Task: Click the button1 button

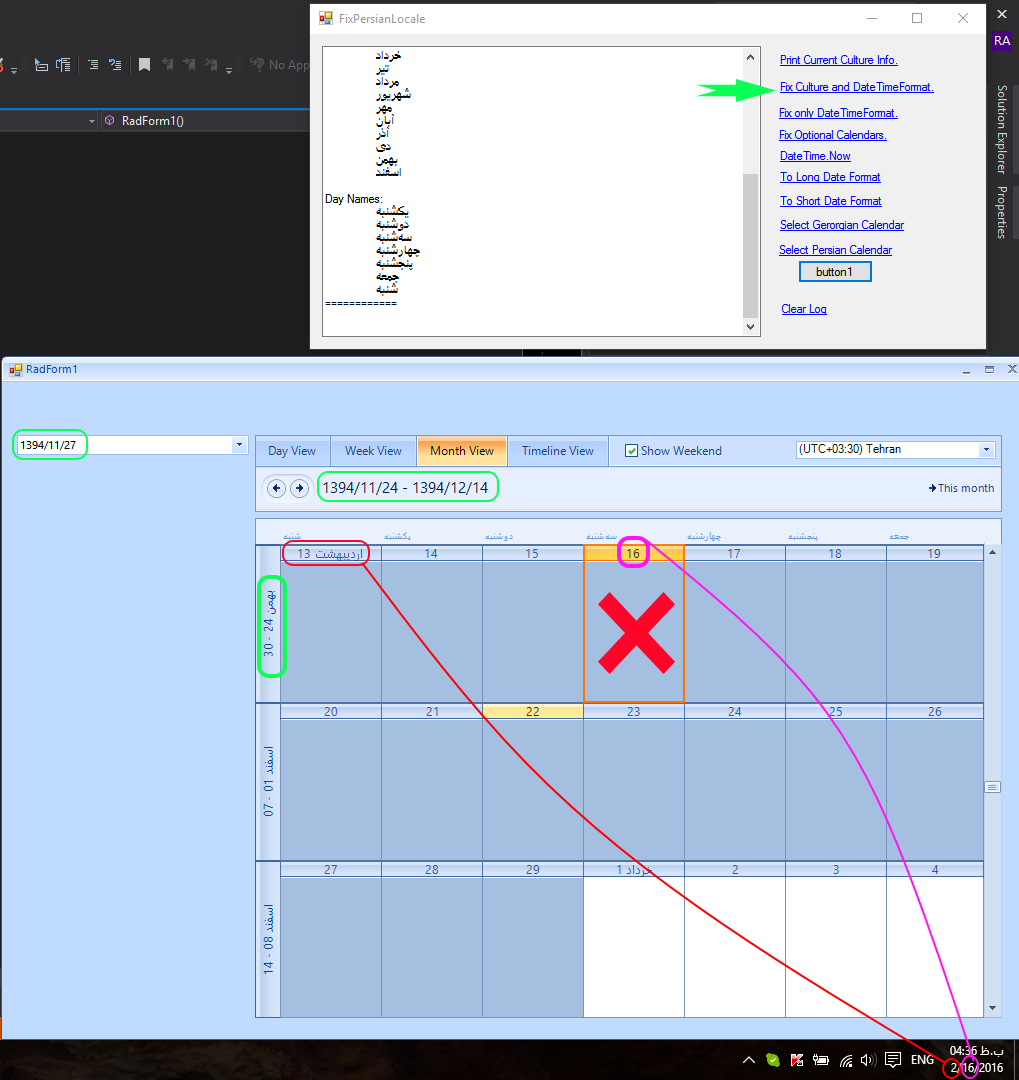Action: pyautogui.click(x=835, y=272)
